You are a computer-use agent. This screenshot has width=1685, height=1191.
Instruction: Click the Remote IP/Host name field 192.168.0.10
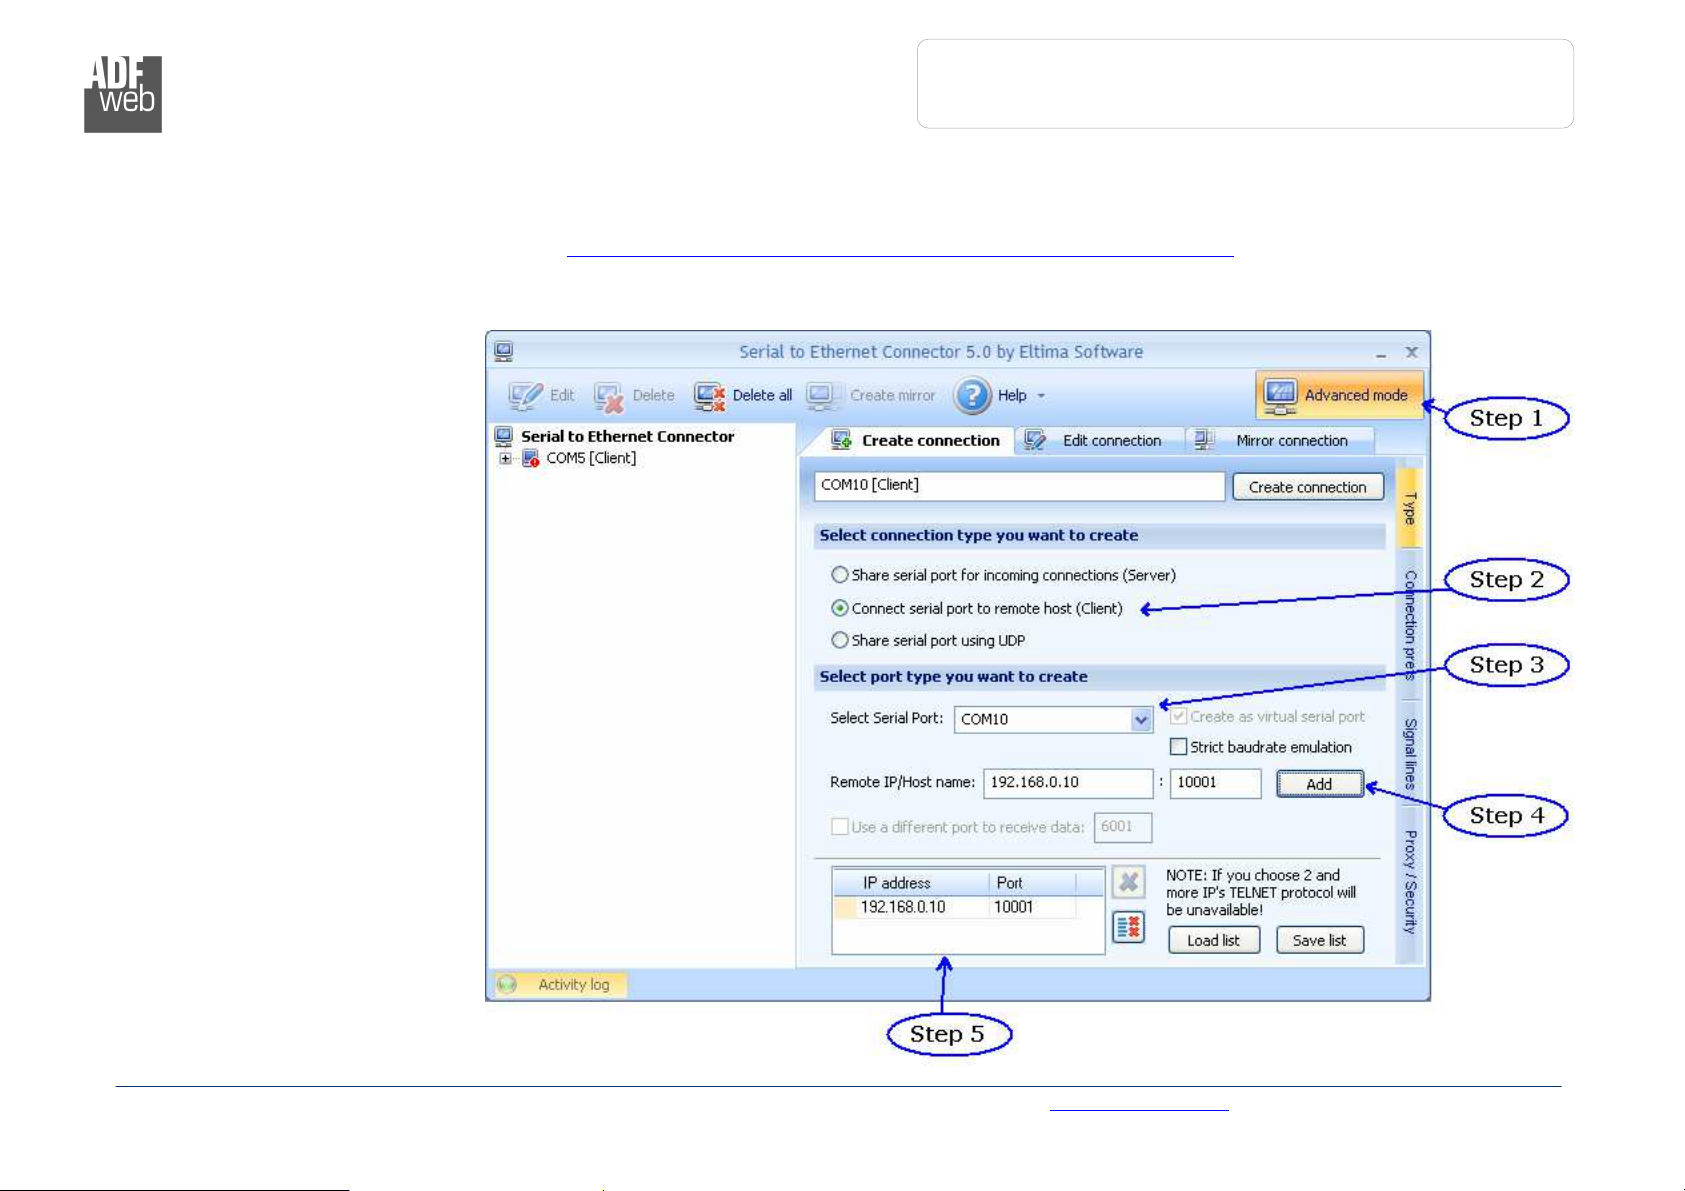(x=1068, y=783)
